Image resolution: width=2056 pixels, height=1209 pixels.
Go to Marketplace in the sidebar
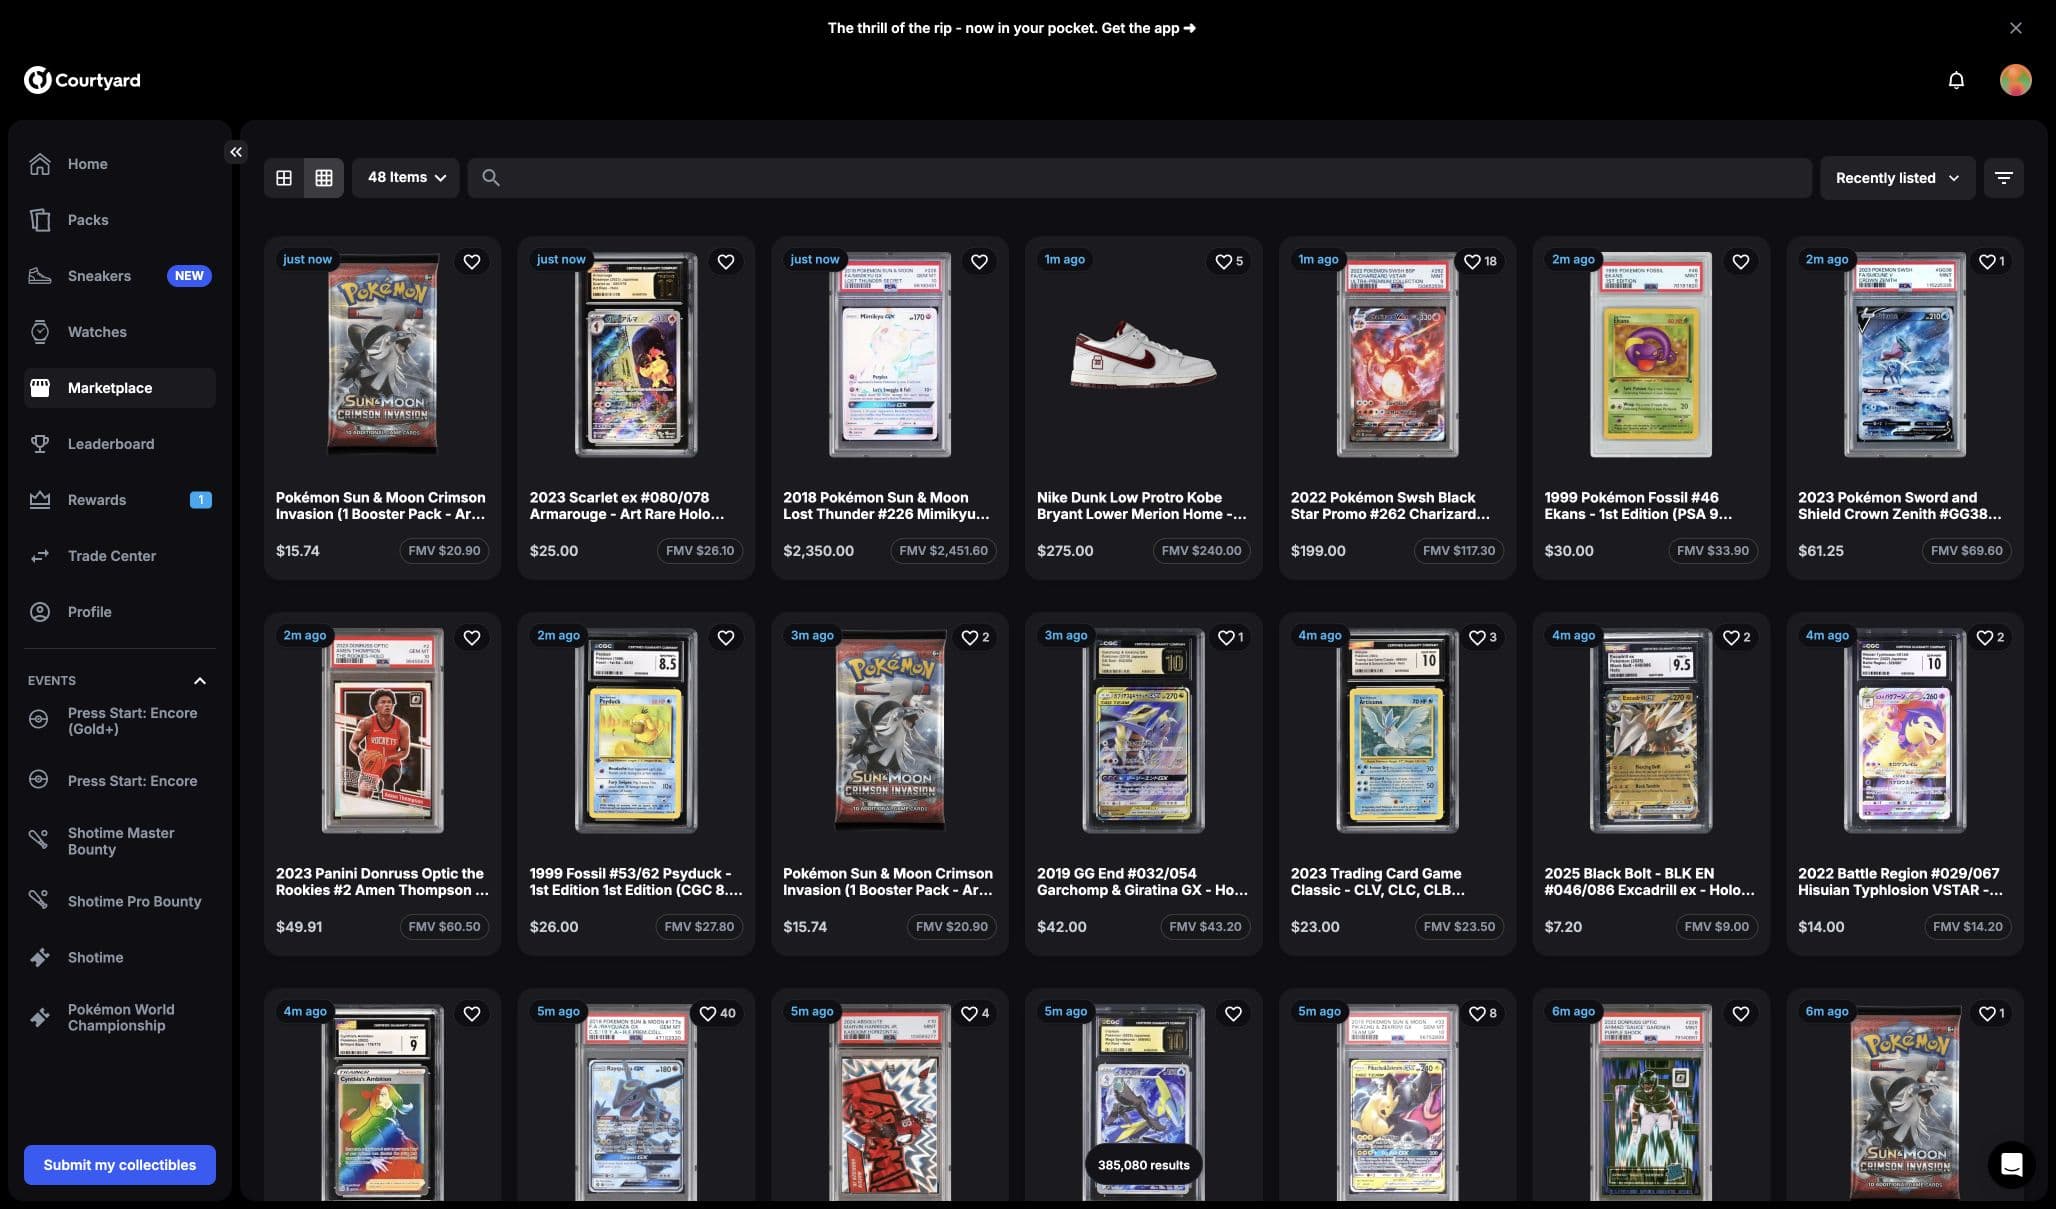tap(120, 388)
